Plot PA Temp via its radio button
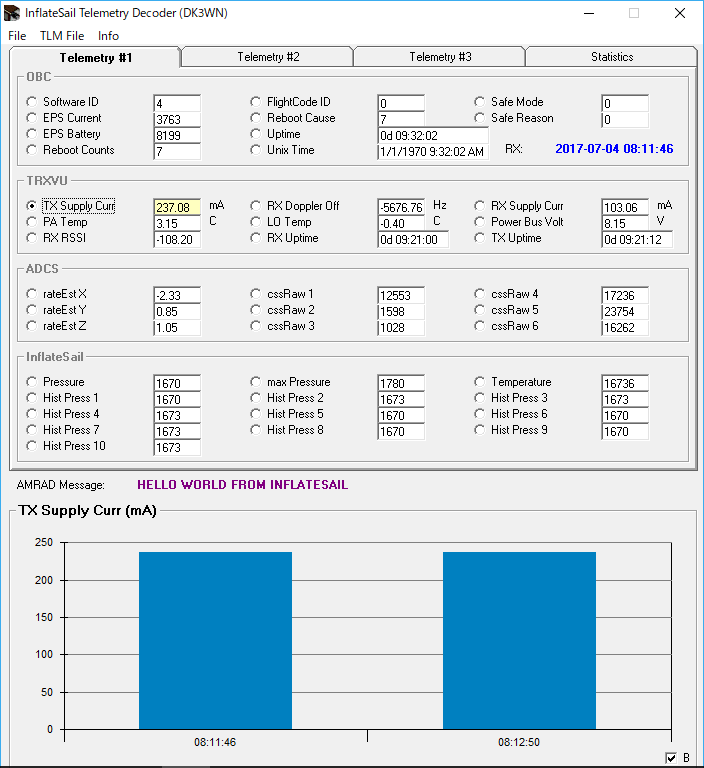The image size is (704, 768). tap(32, 222)
